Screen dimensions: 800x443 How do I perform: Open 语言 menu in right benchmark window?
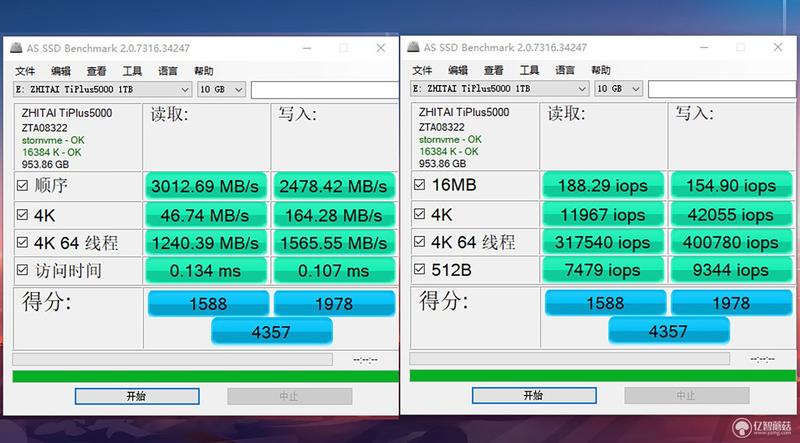click(x=565, y=70)
